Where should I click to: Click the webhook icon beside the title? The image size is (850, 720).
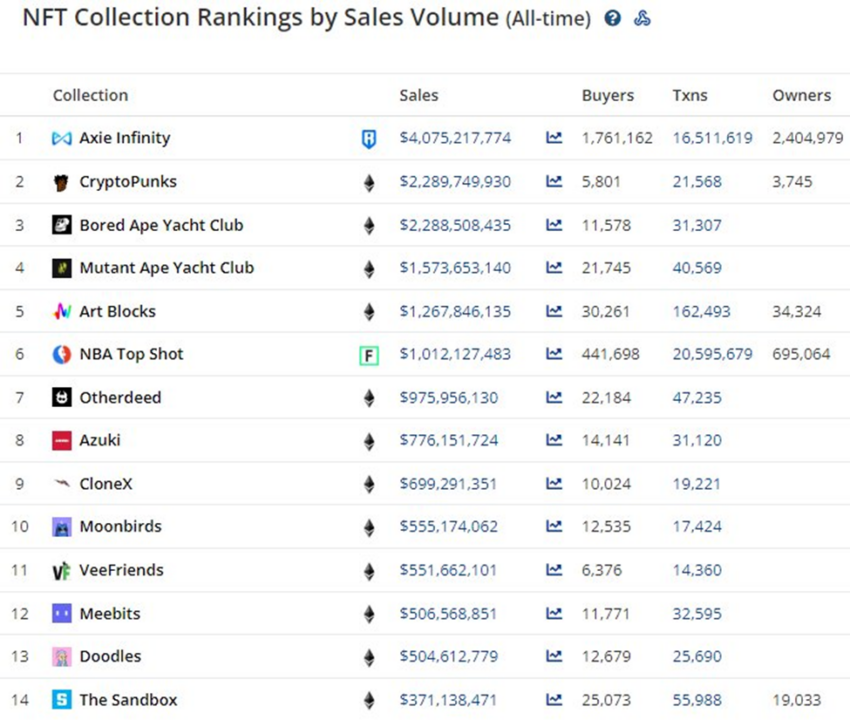point(642,18)
